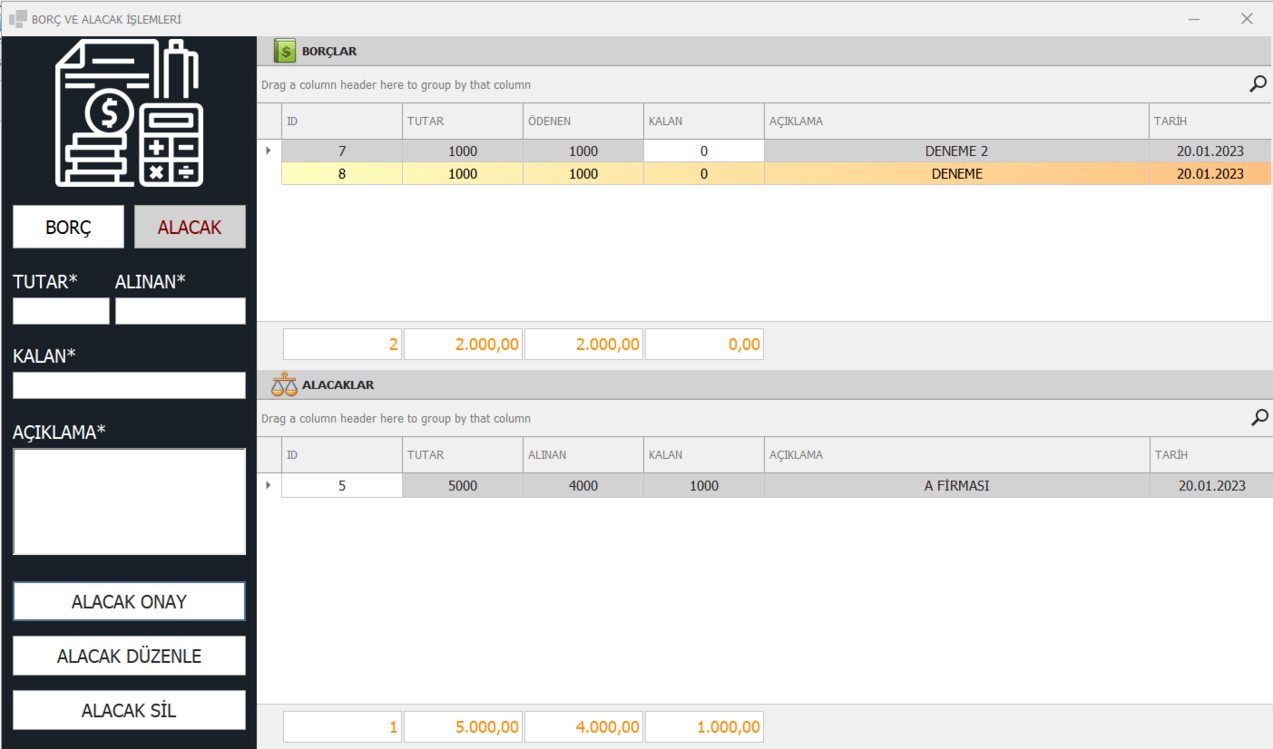Confirm with ALACAK ONAY button

pyautogui.click(x=129, y=602)
